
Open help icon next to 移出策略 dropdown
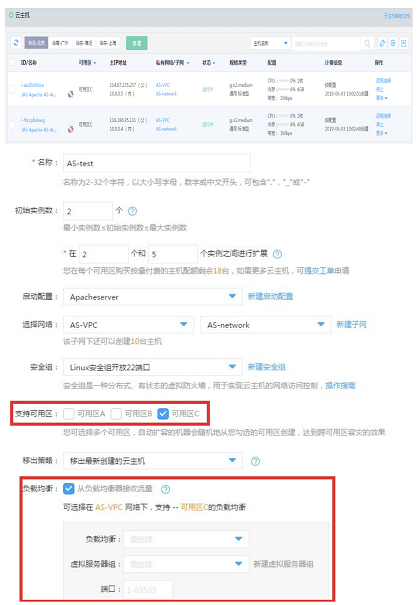point(256,461)
